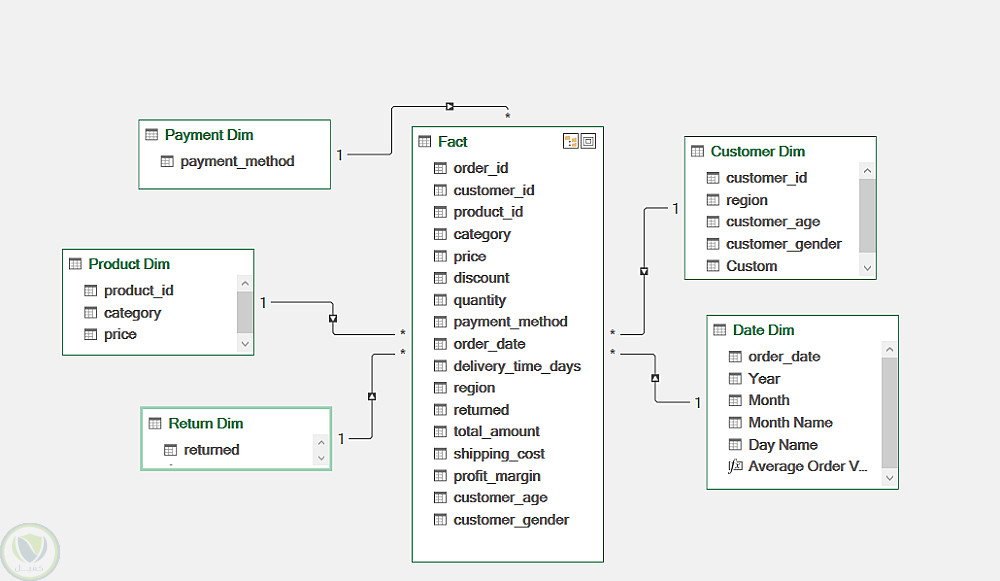Click the hierarchy icon in Fact table header

(x=571, y=142)
